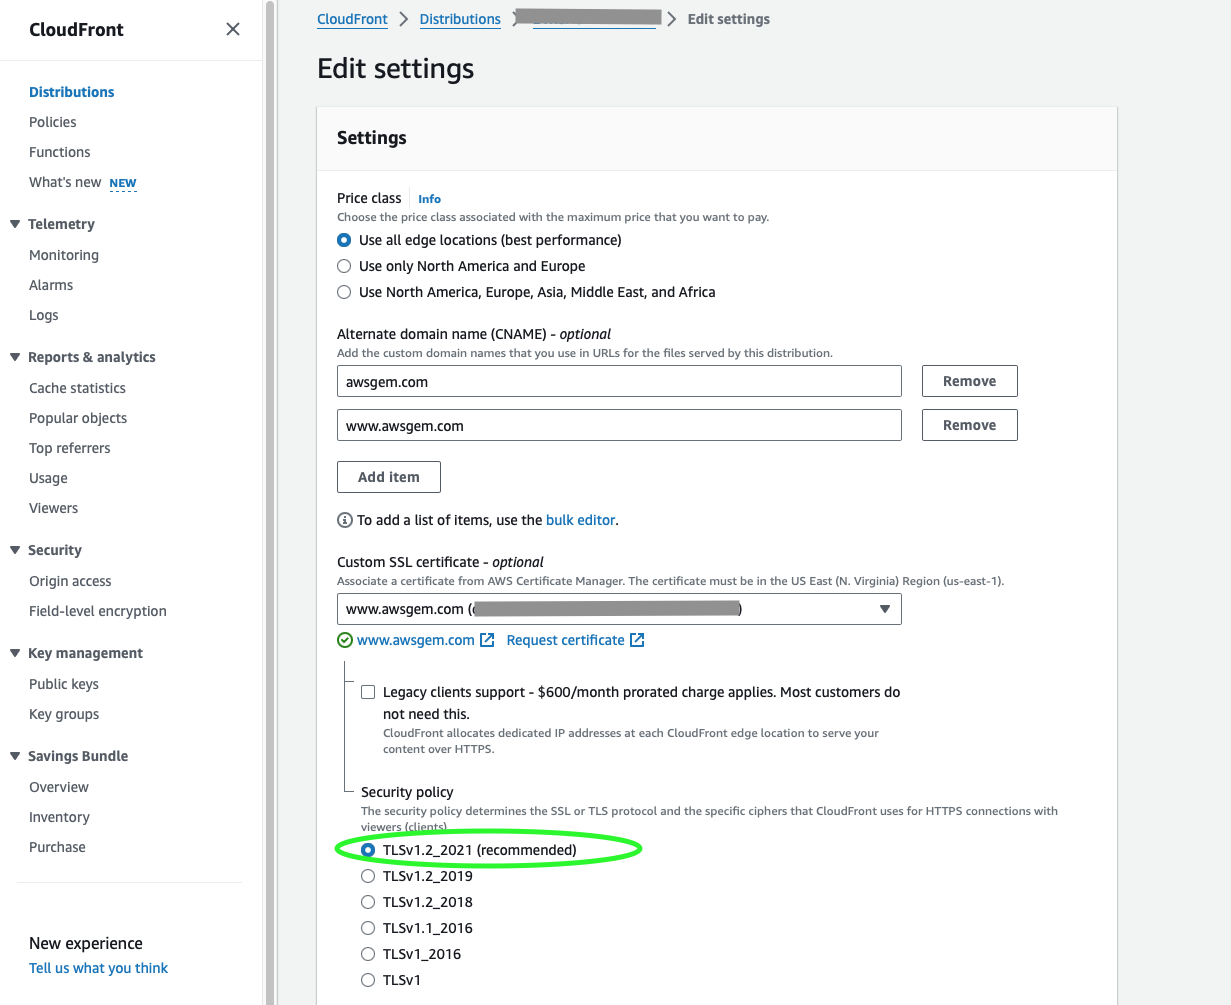Open Savings Bundle Overview
This screenshot has width=1231, height=1005.
pos(59,787)
